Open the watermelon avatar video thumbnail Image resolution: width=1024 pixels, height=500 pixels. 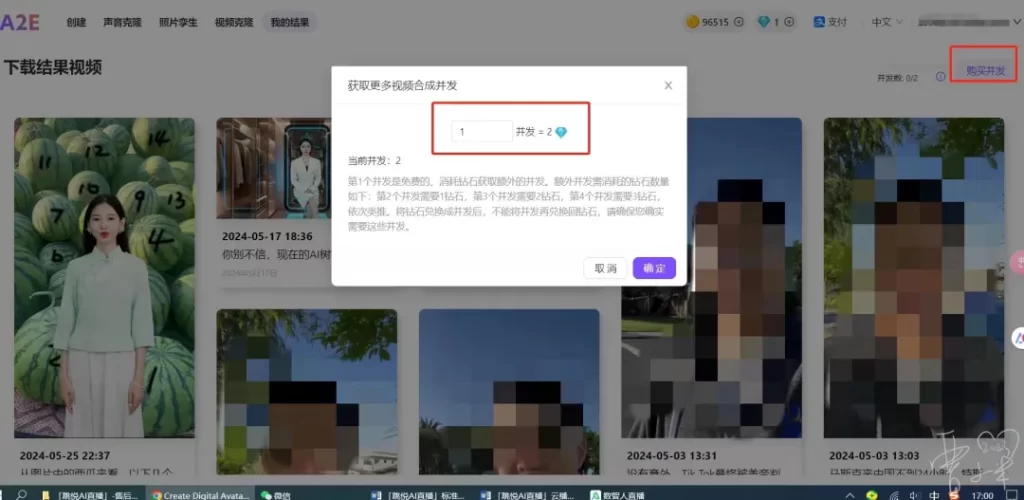tap(104, 277)
